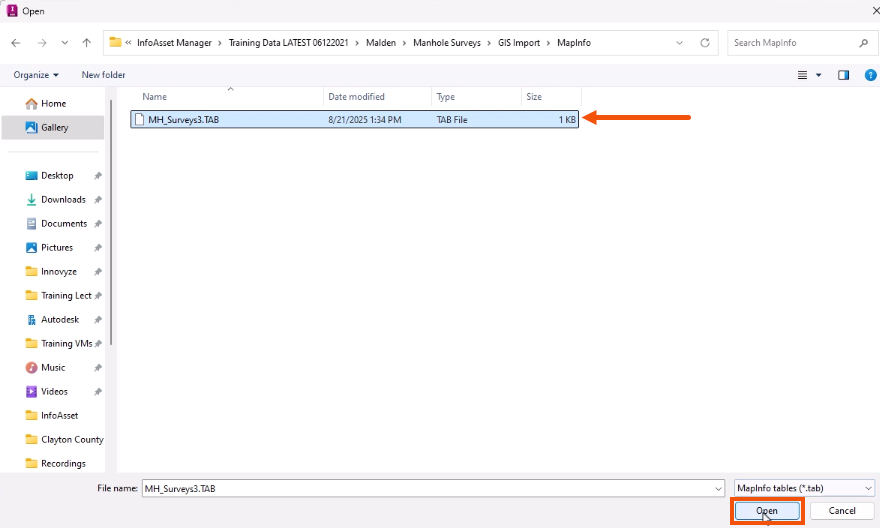Select the MH_Surveys3.TAB file
Viewport: 880px width, 528px height.
(x=354, y=120)
